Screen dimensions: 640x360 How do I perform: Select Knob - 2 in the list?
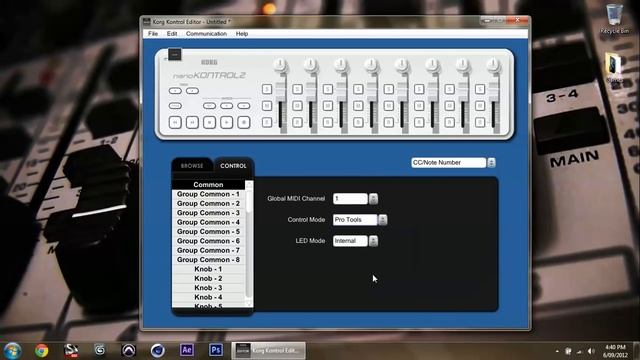pyautogui.click(x=208, y=278)
